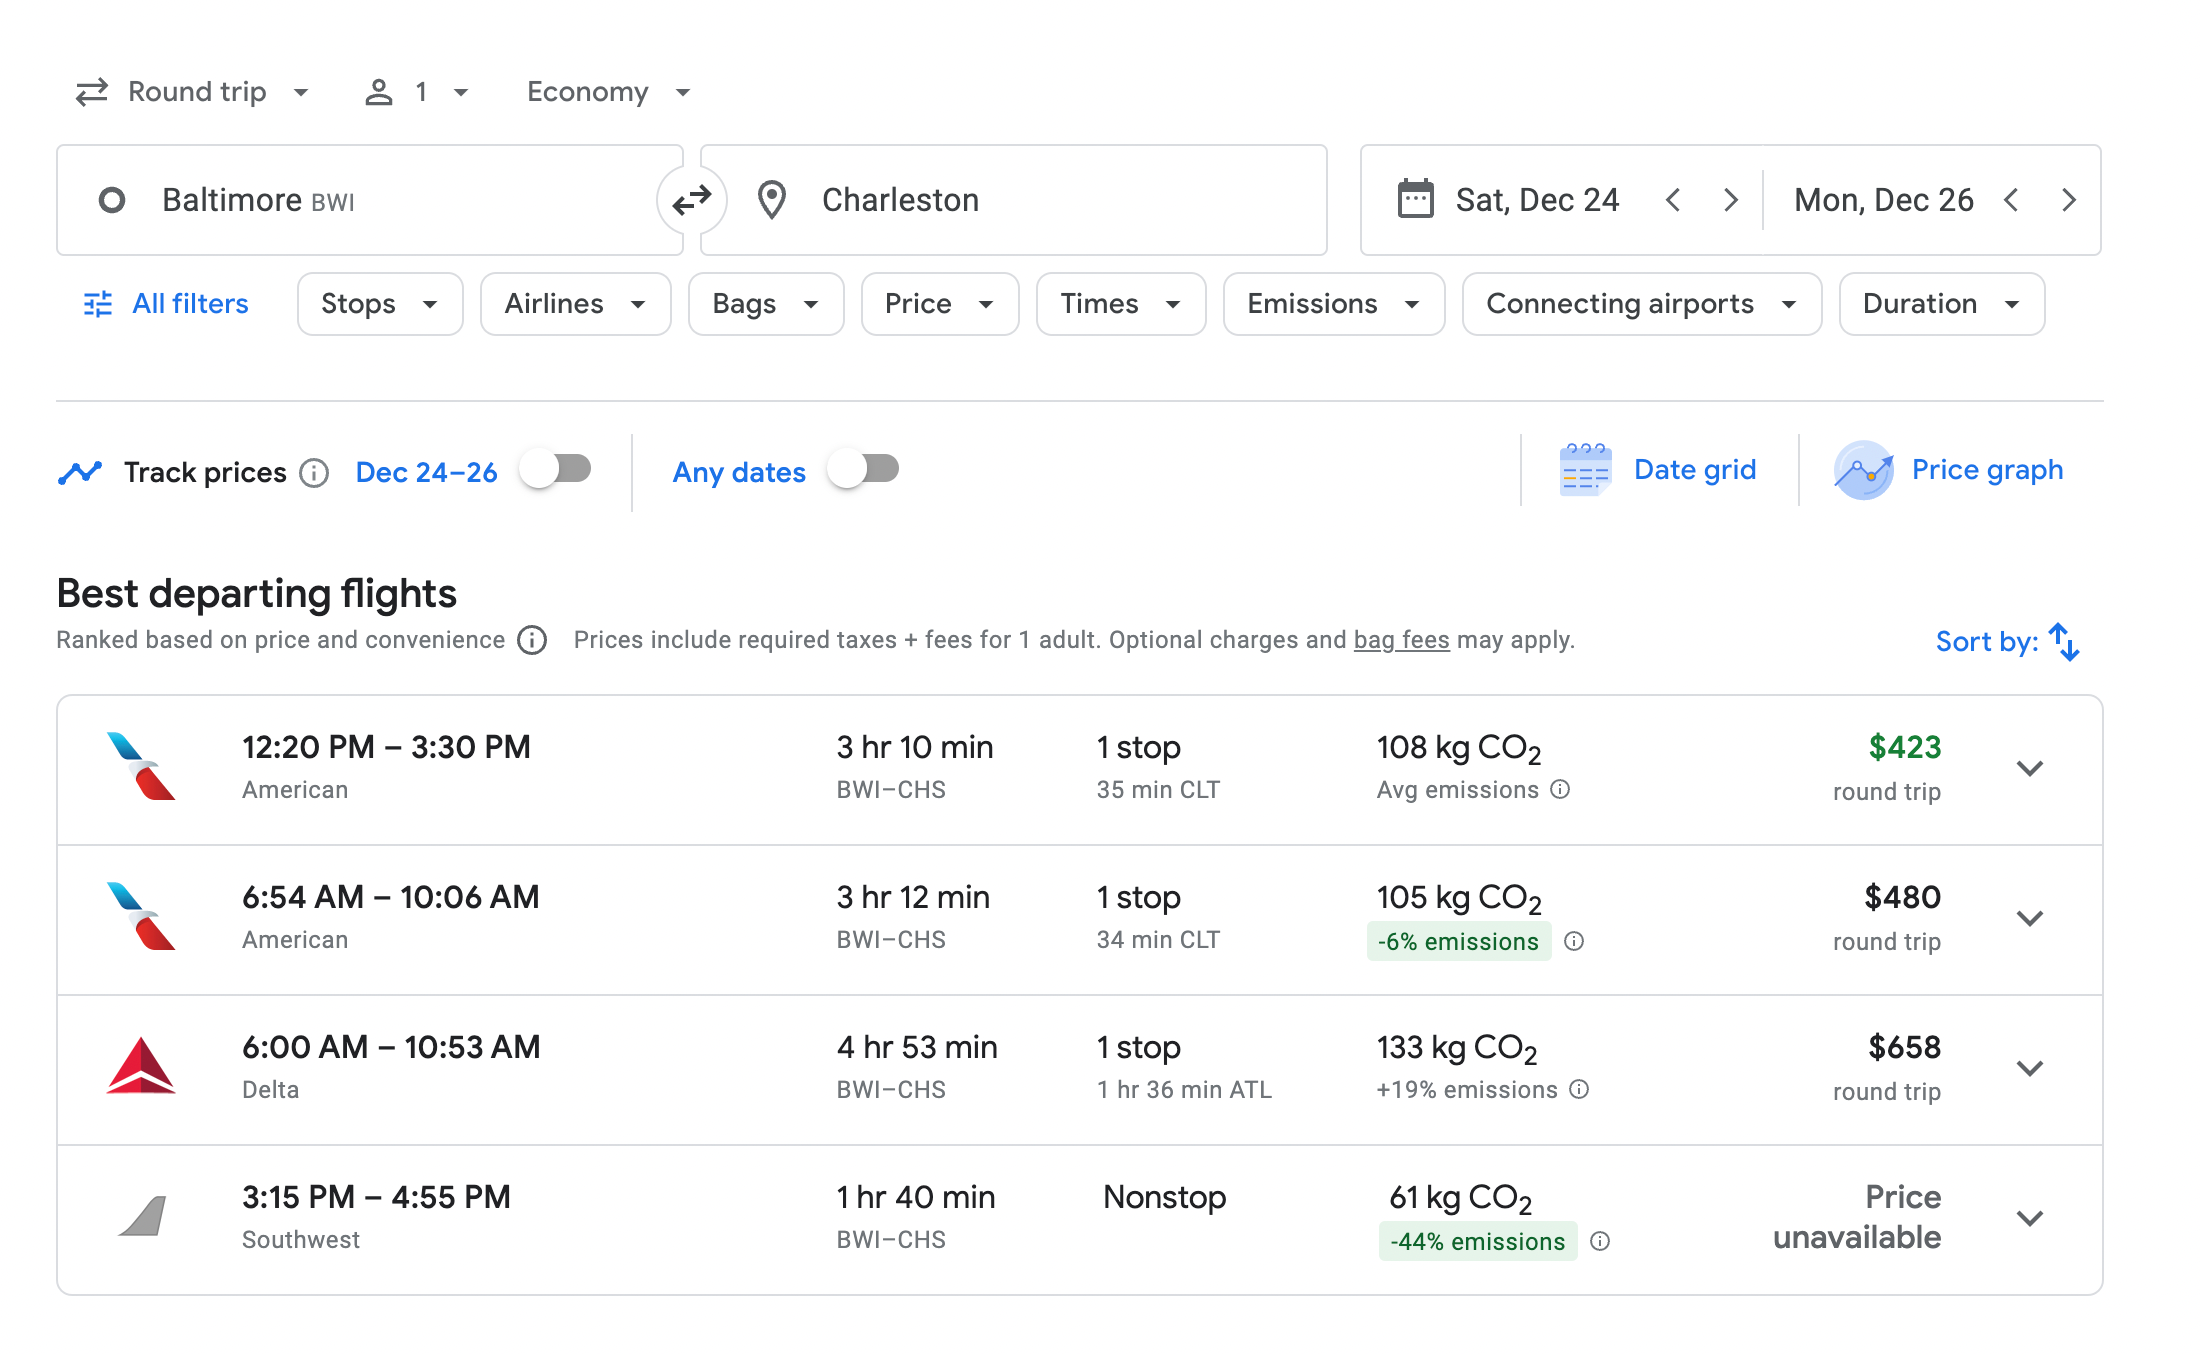Click info icon beside -44% emissions
This screenshot has height=1354, width=2200.
coord(1600,1241)
